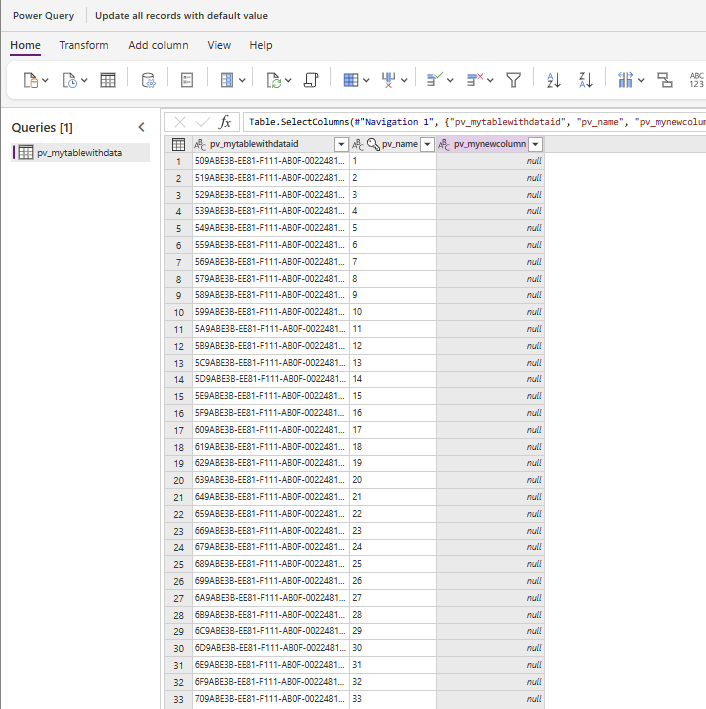Click pv_mytablewithdataid column type icon
Screen dimensions: 706x709
click(200, 145)
